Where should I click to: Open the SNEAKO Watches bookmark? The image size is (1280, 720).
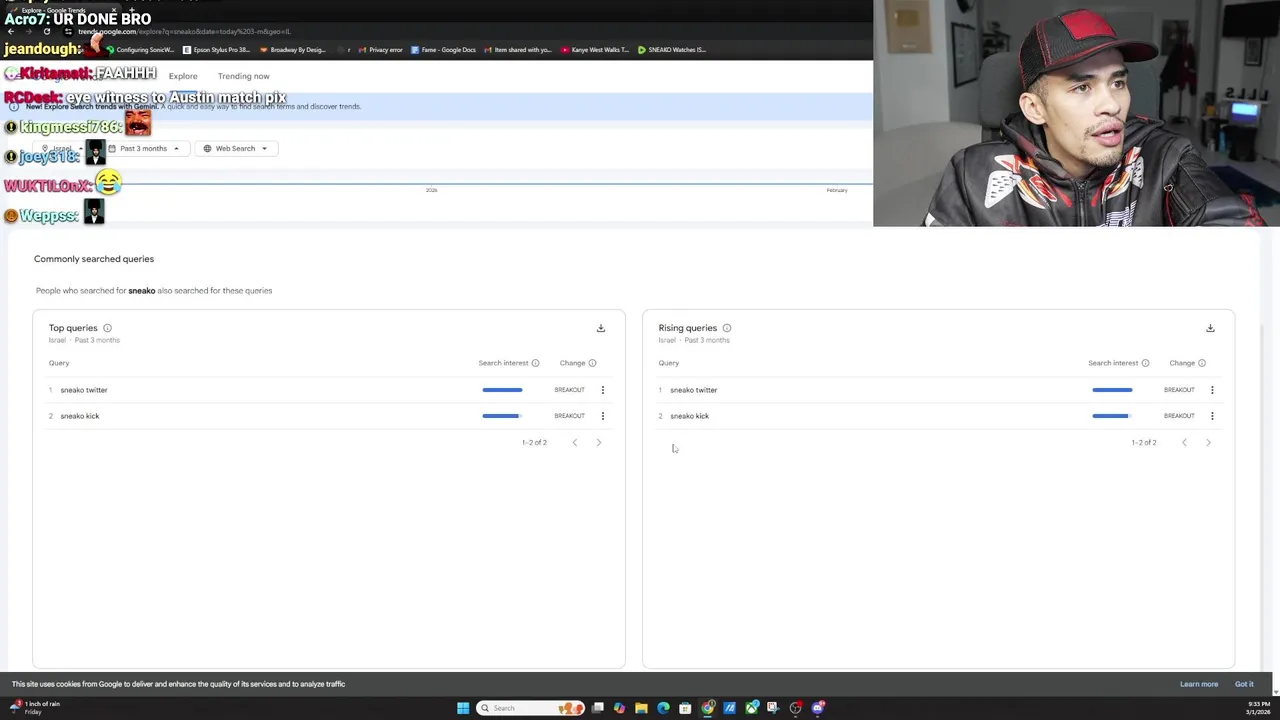tap(672, 50)
